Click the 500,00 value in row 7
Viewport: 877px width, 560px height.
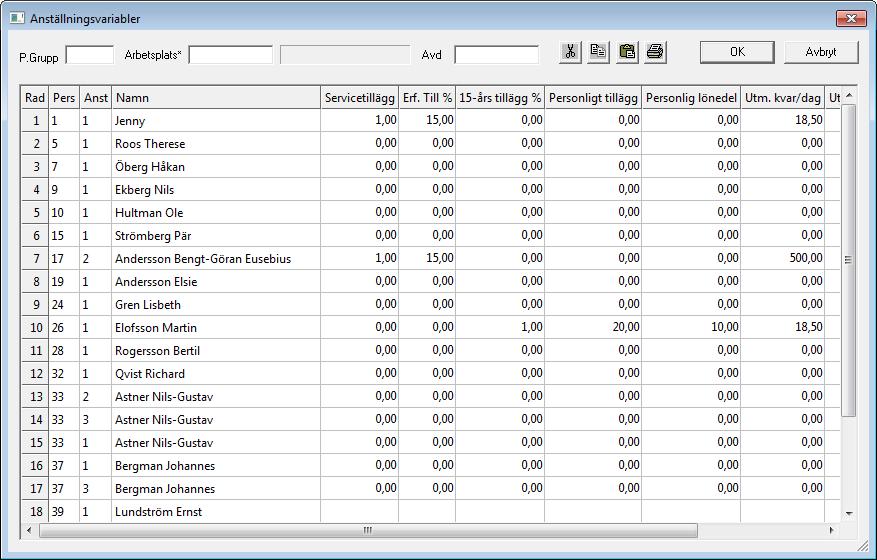click(782, 258)
